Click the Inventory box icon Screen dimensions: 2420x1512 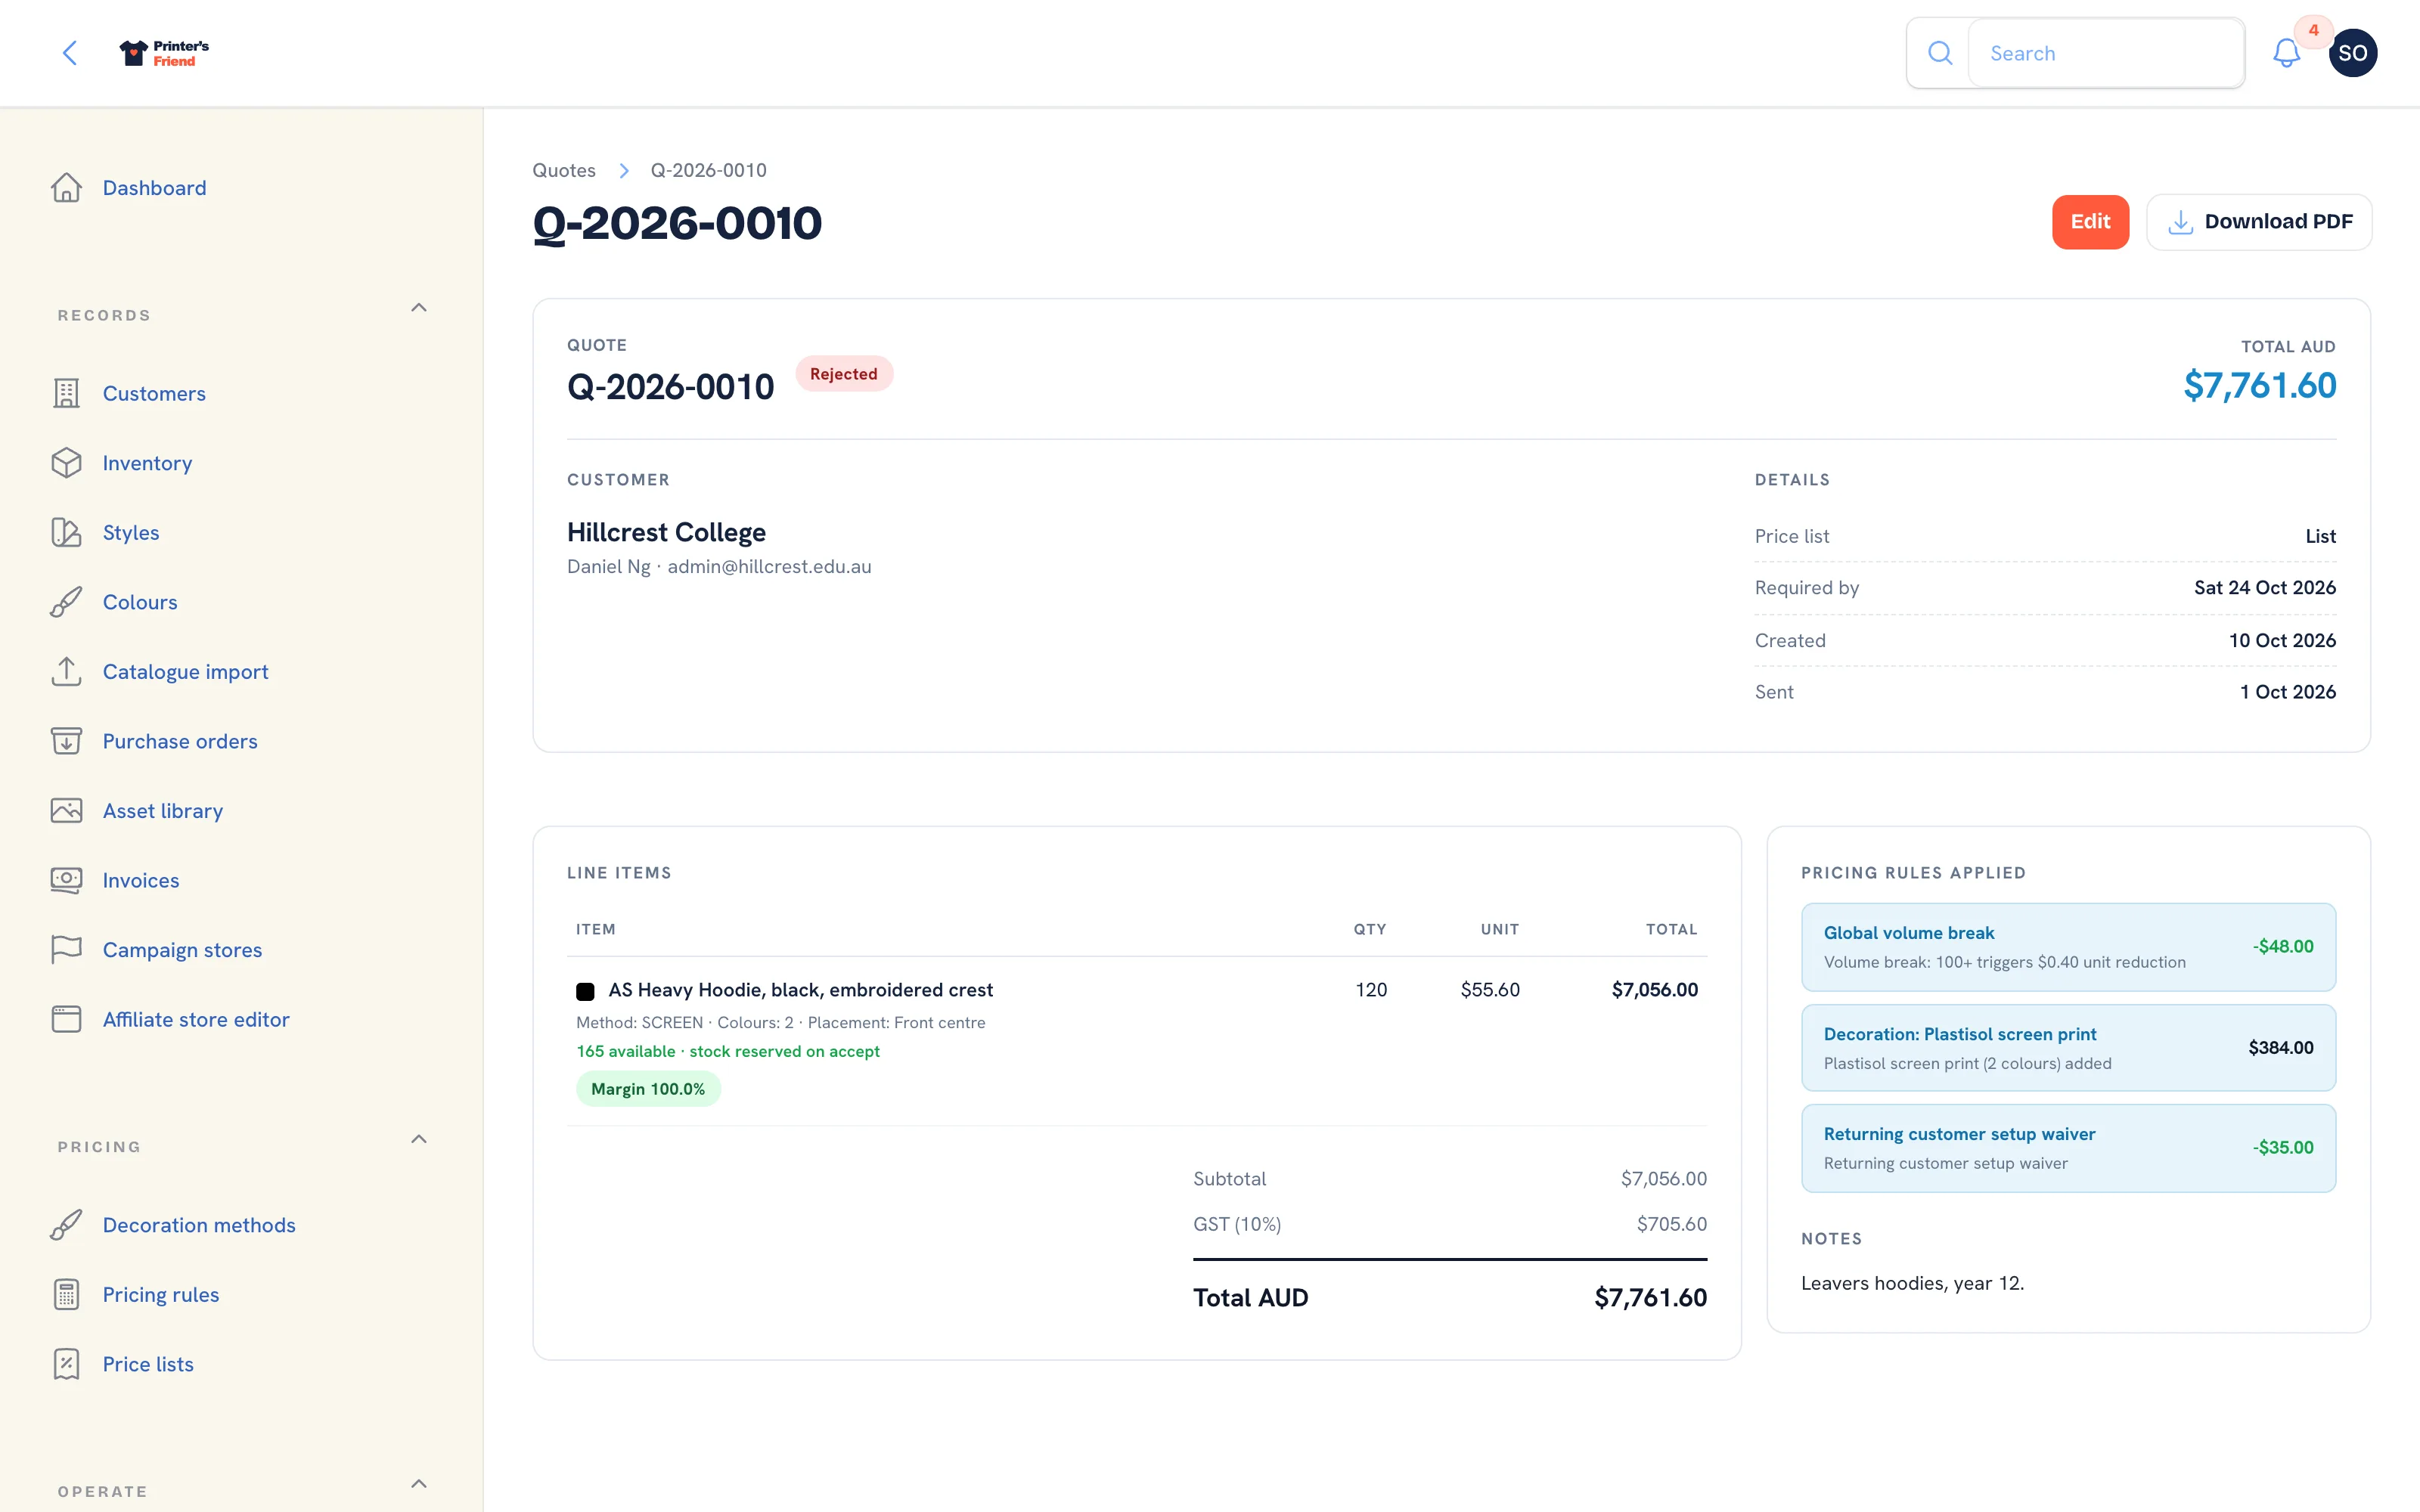(66, 463)
